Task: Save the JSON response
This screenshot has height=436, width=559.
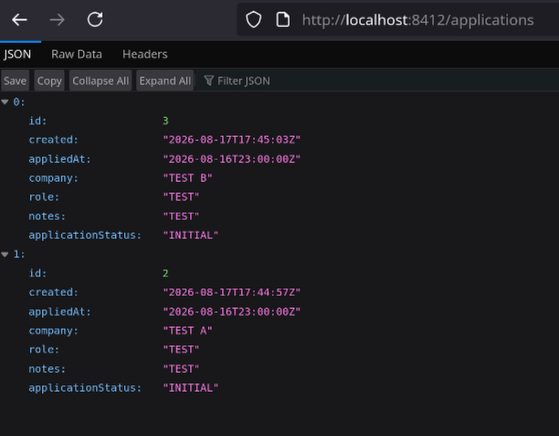Action: coord(15,81)
